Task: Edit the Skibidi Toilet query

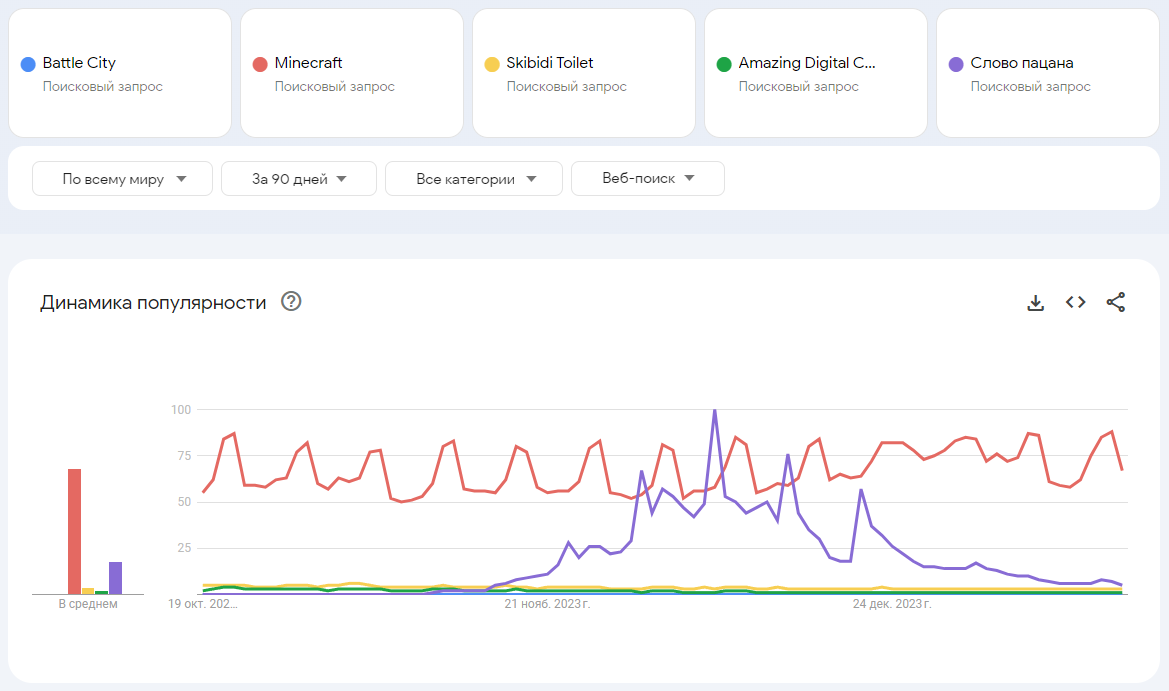Action: (x=550, y=63)
